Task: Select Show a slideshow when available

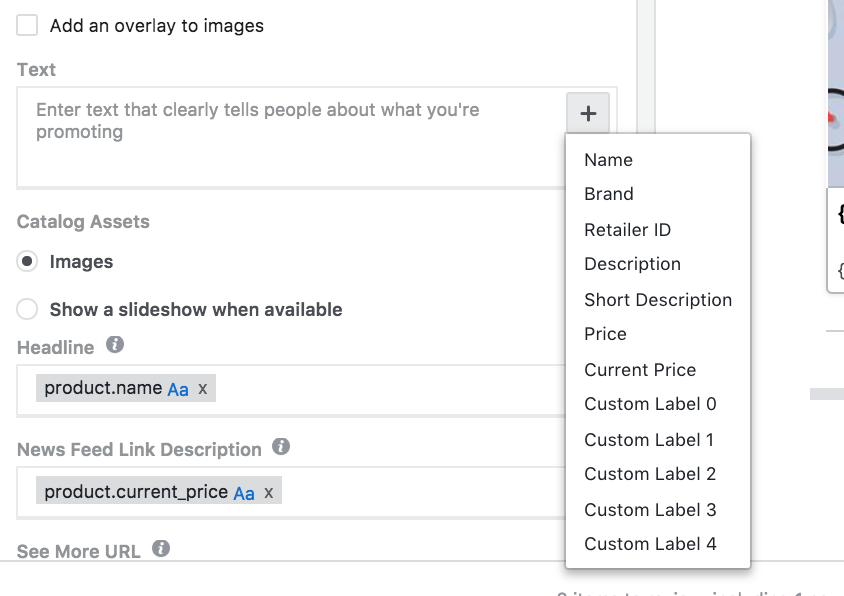Action: [27, 310]
